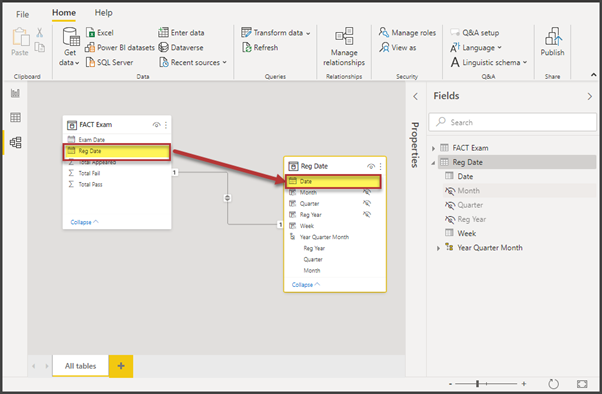Add a new layout tab

pos(121,366)
